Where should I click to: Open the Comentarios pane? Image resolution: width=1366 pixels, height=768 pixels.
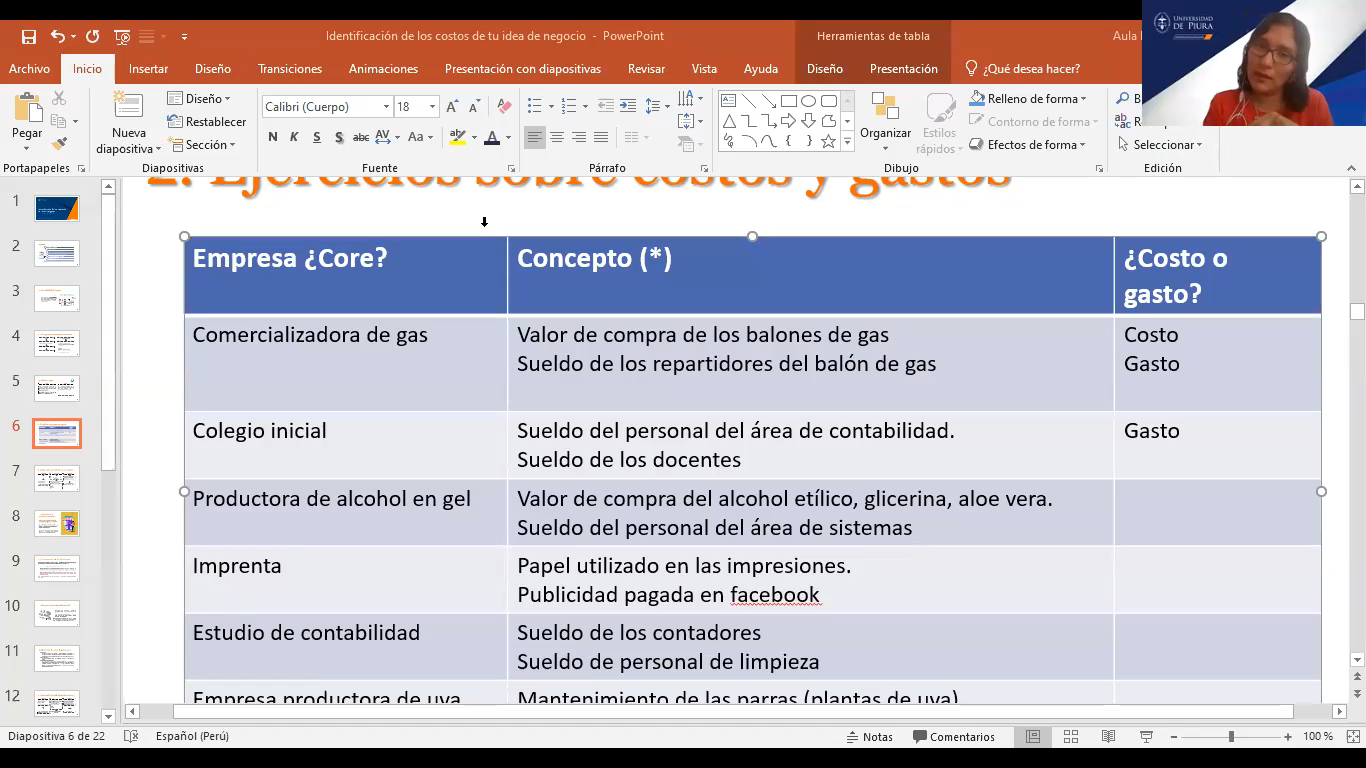tap(954, 737)
